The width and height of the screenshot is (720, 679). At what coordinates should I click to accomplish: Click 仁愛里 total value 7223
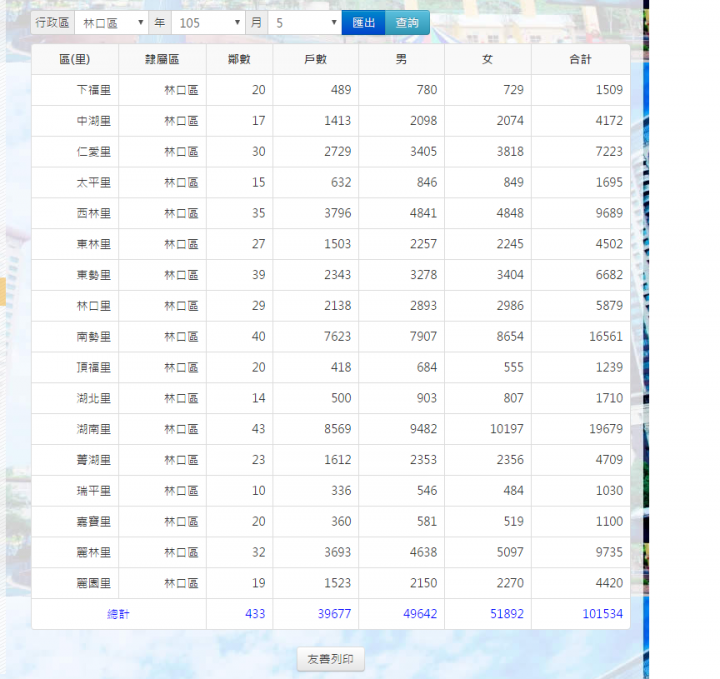point(609,152)
